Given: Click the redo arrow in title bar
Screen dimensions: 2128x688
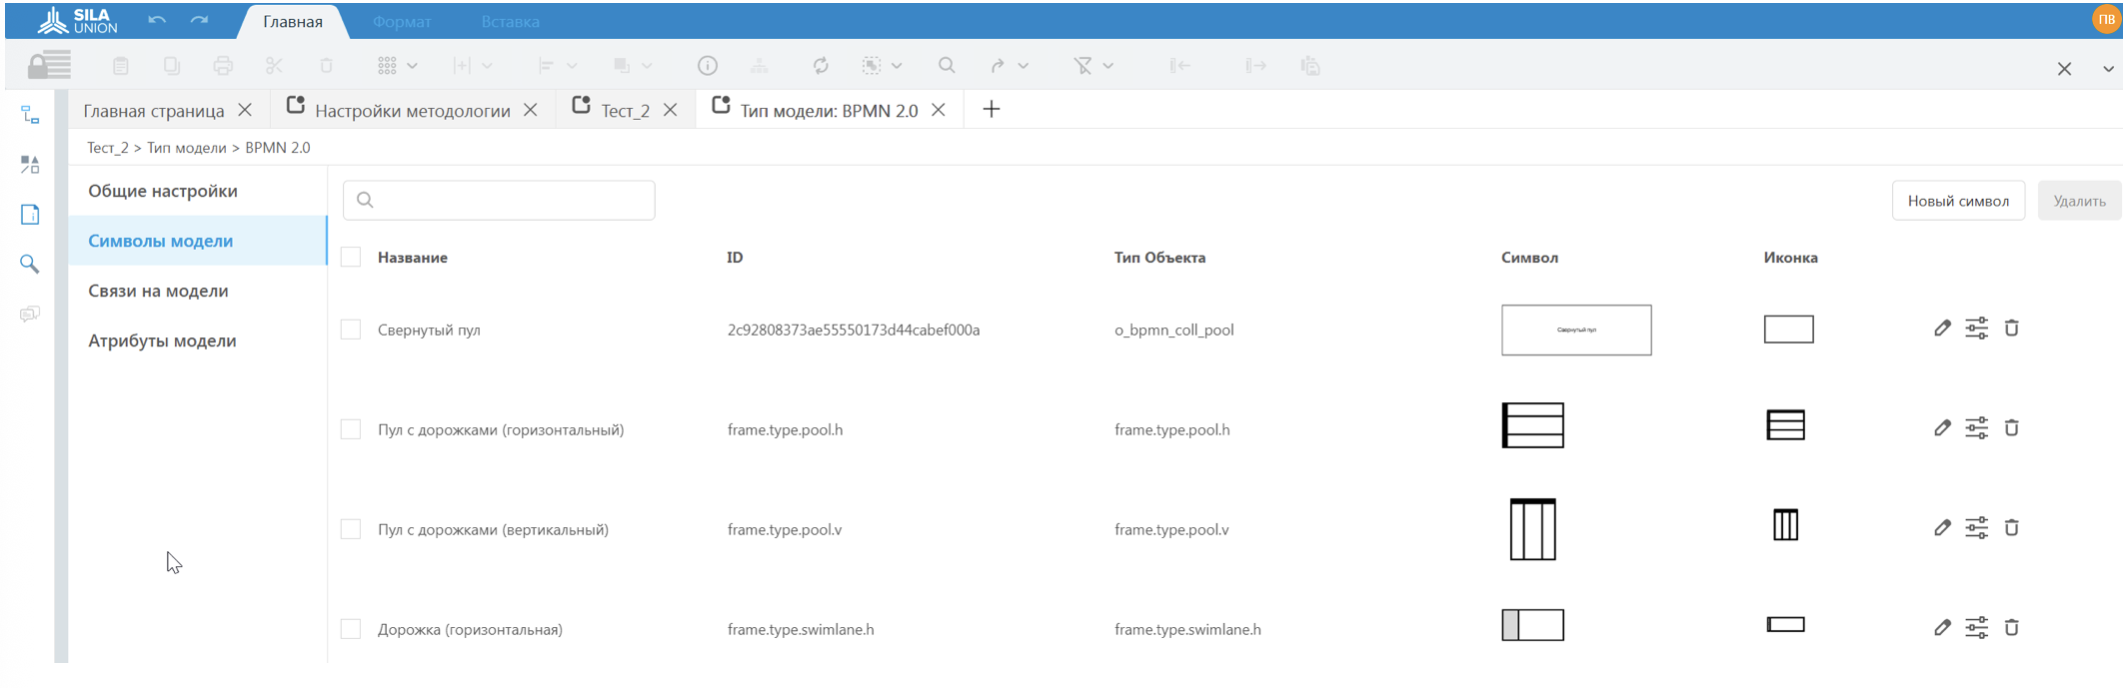Looking at the screenshot, I should [199, 20].
